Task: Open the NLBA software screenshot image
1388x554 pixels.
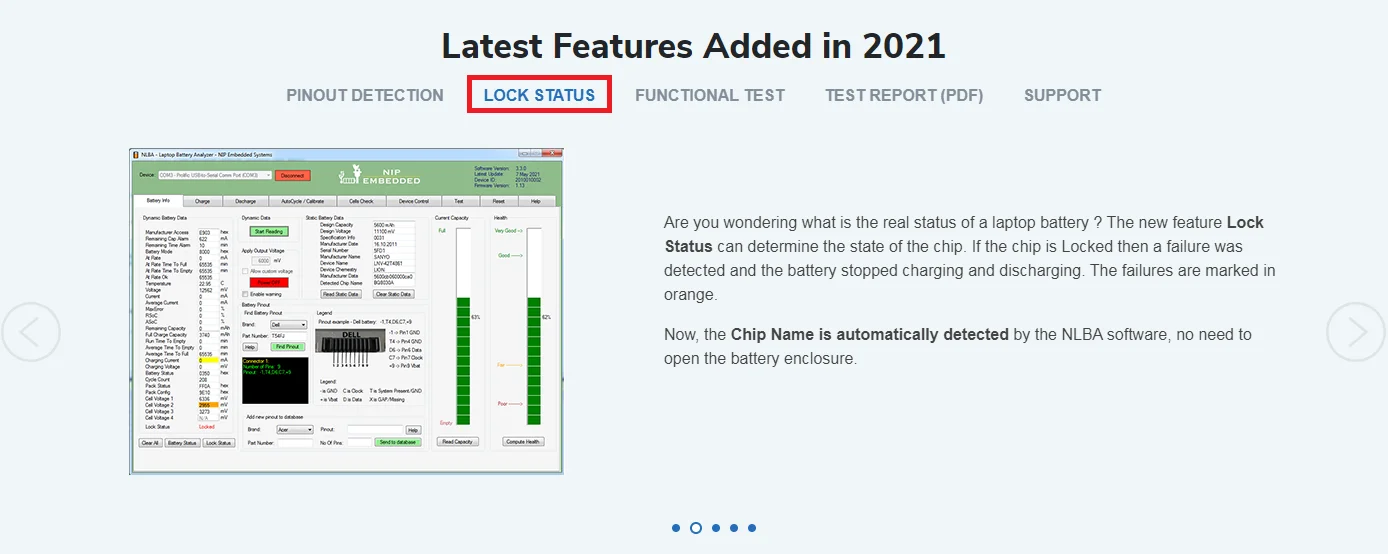Action: [346, 311]
